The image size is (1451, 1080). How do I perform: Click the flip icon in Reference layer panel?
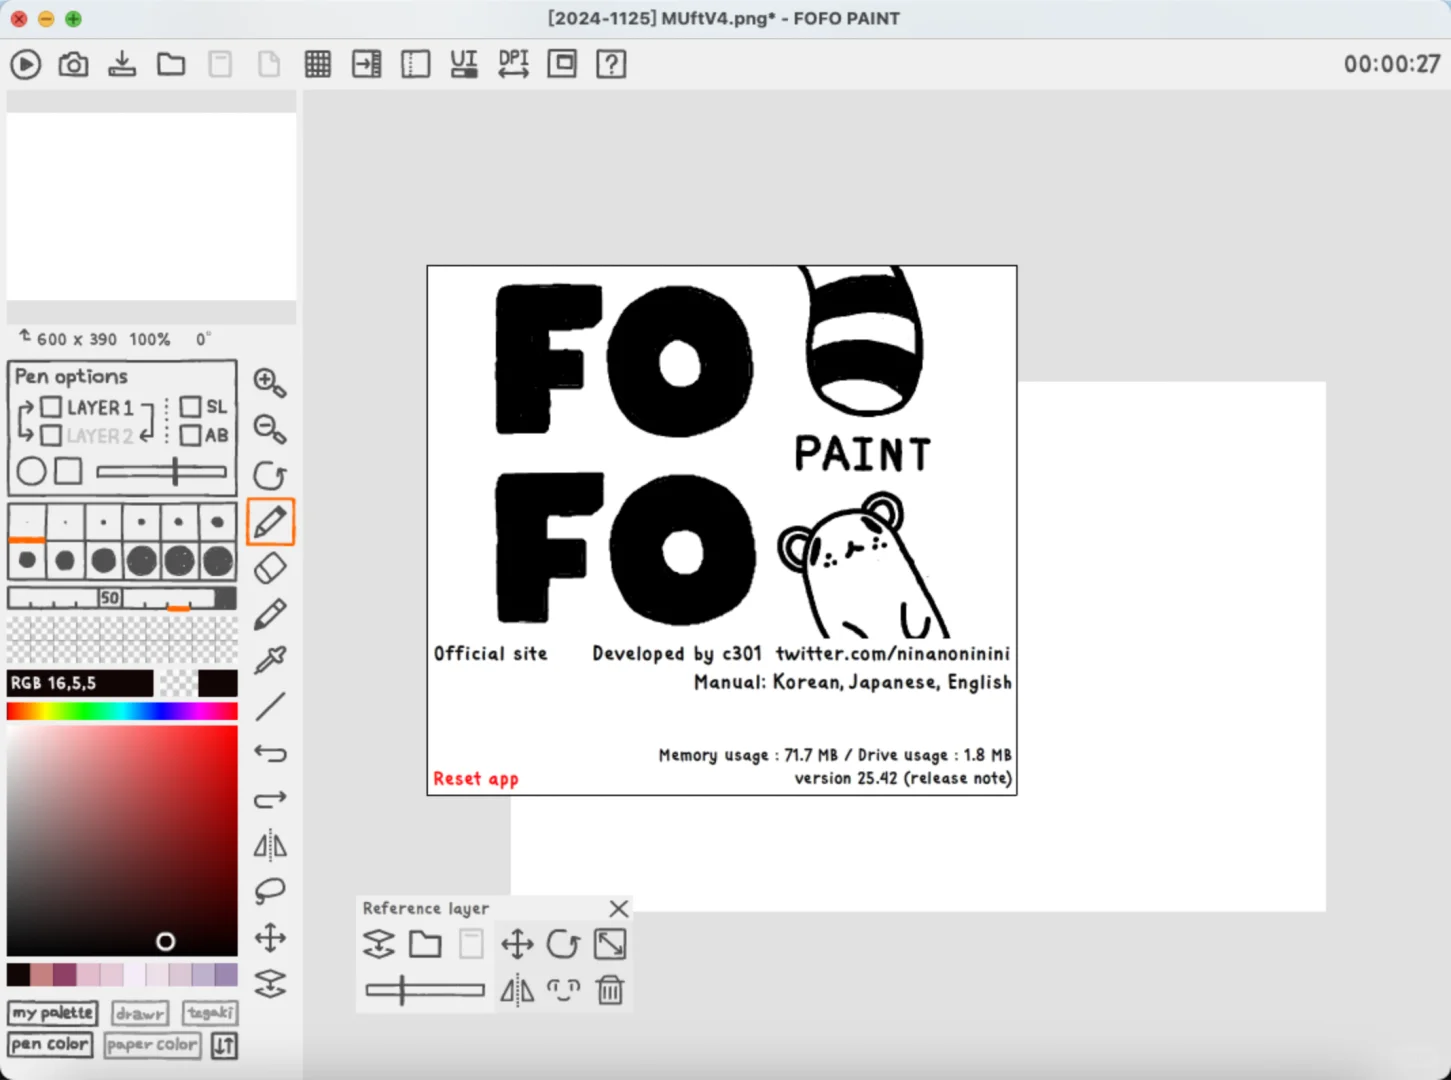tap(517, 990)
